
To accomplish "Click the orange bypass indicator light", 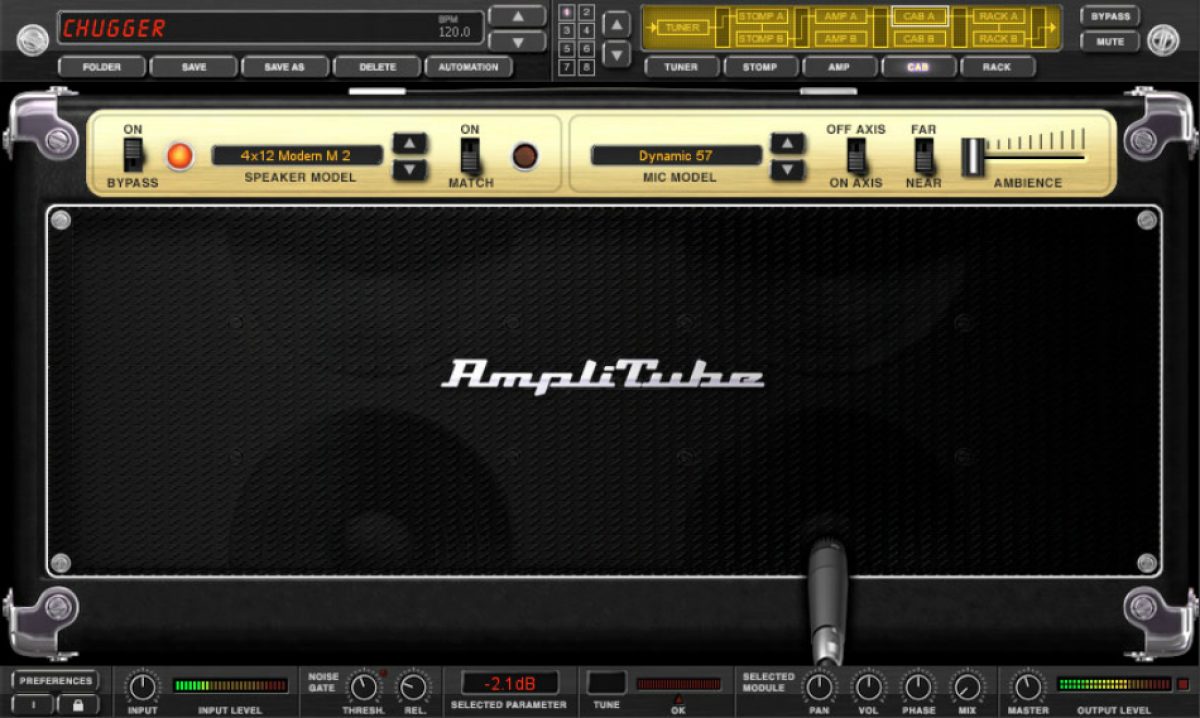I will (x=179, y=156).
